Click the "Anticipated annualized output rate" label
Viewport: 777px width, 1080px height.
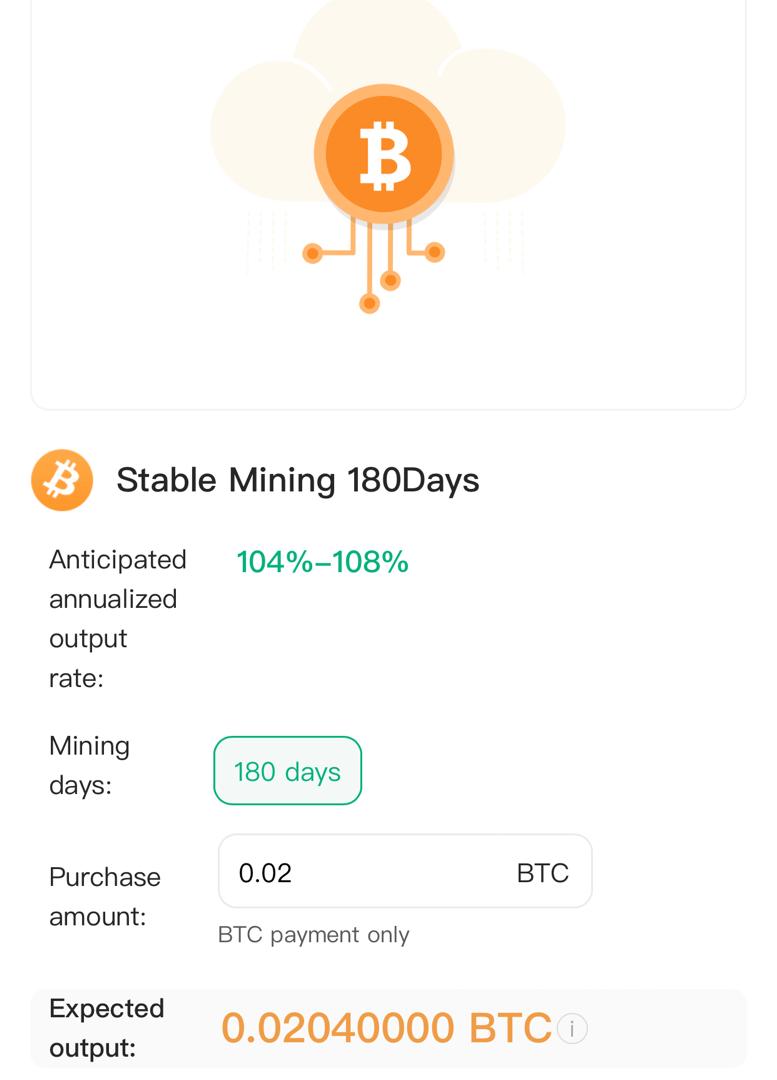pos(116,618)
